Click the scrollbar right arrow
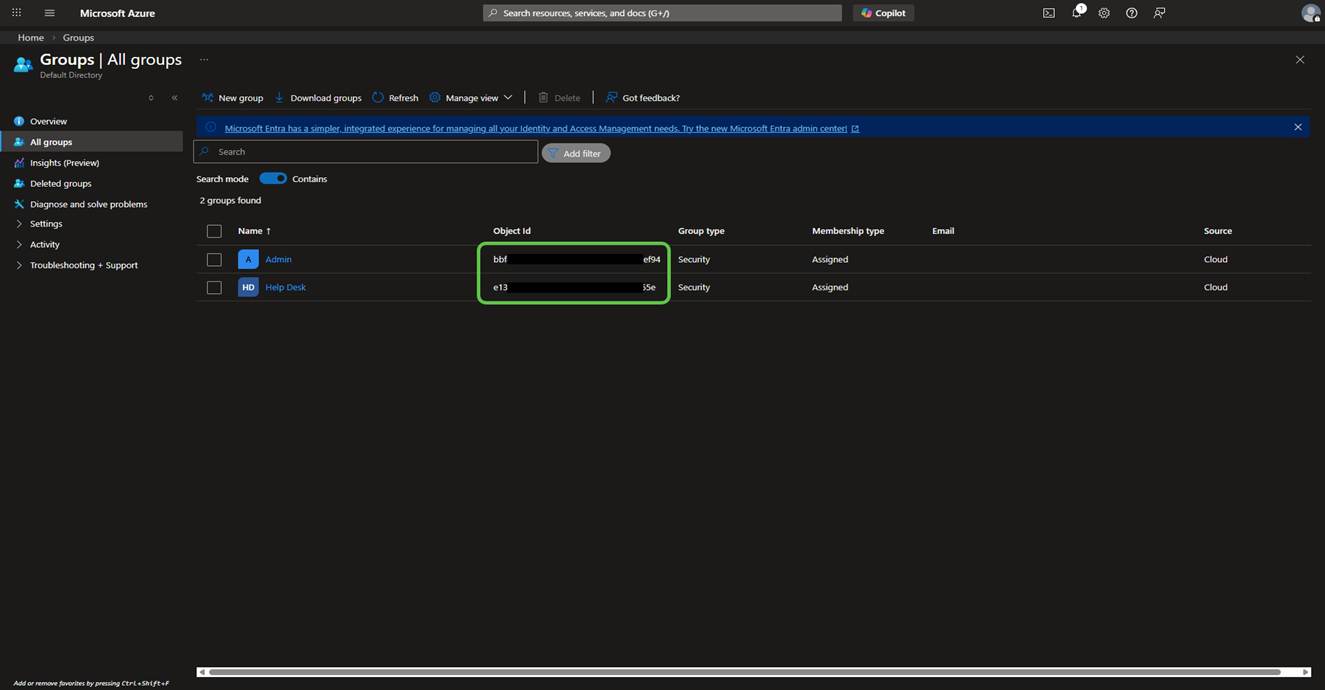This screenshot has width=1325, height=690. pos(1305,672)
